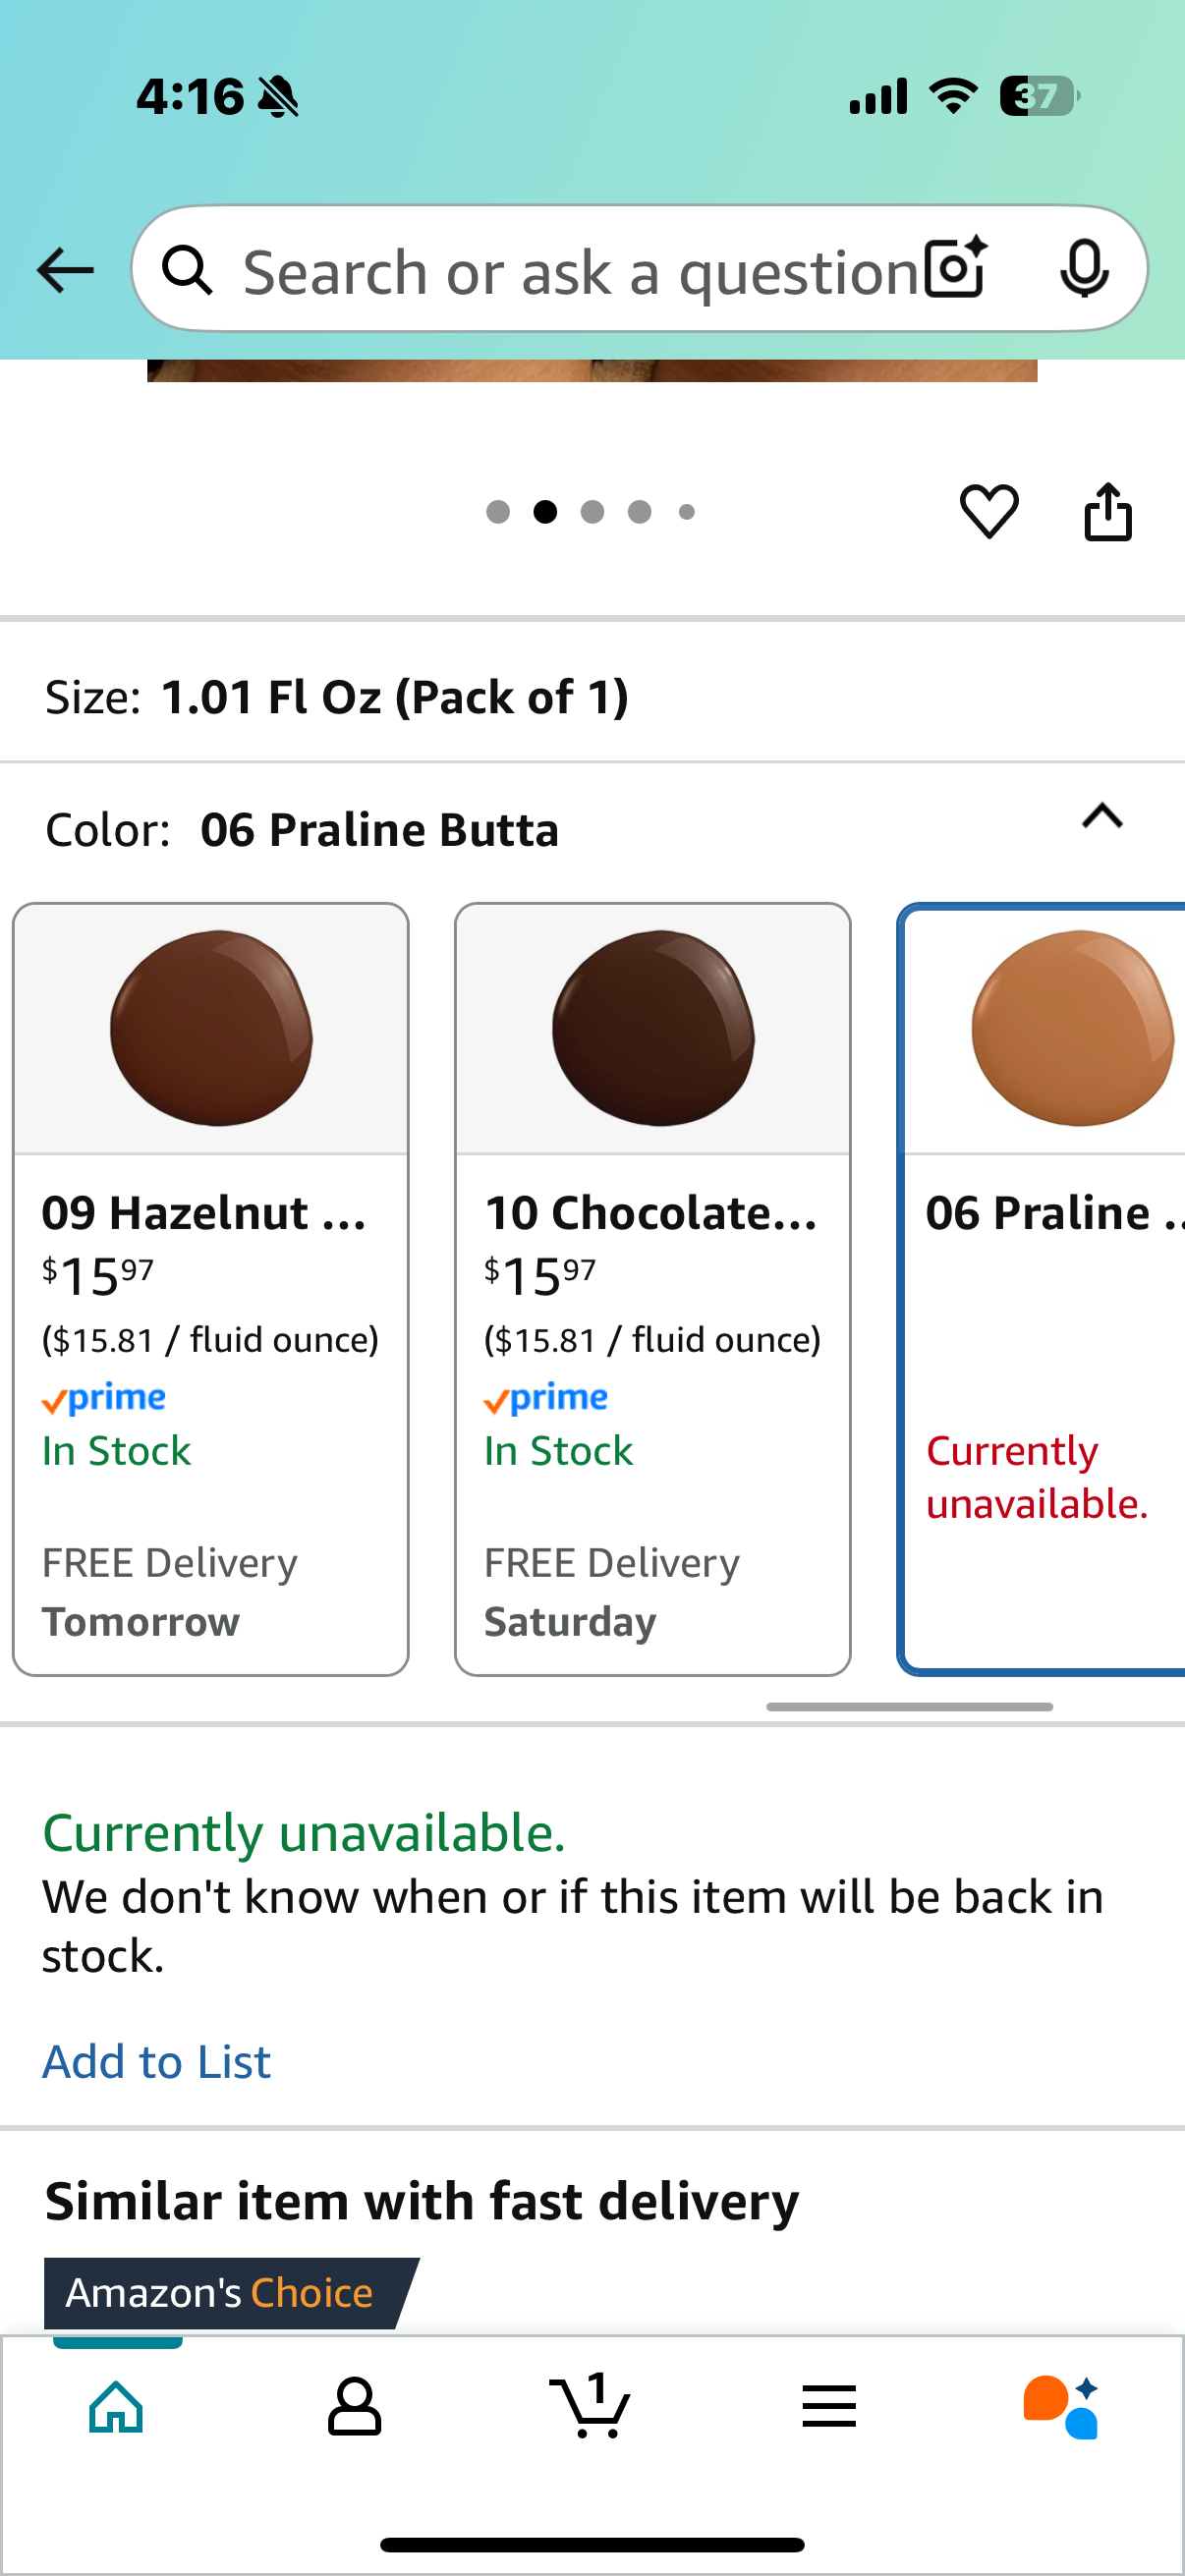Jump to the third image pagination dot
1185x2576 pixels.
(x=592, y=512)
